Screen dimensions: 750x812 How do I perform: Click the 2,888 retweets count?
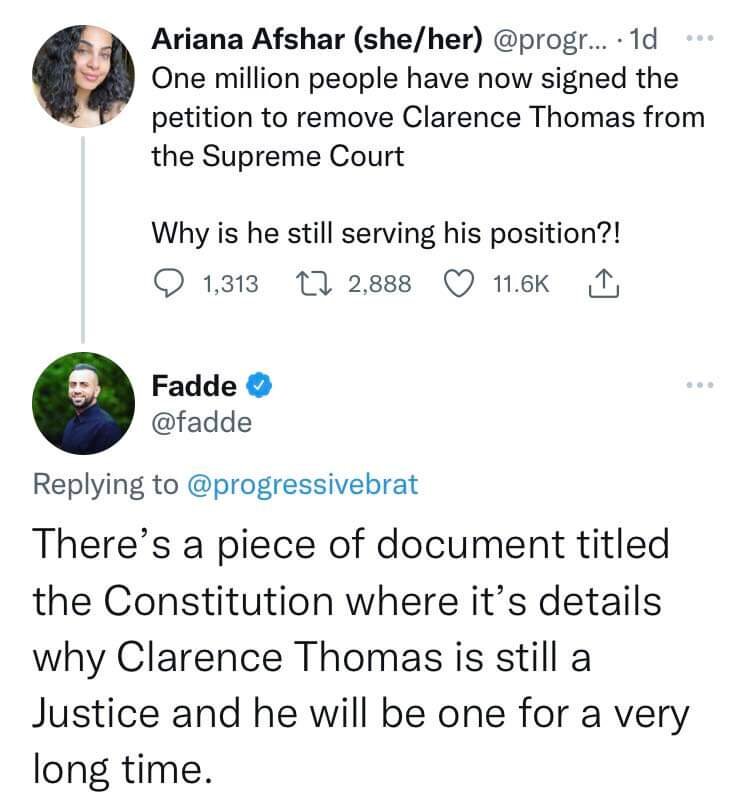pos(379,284)
